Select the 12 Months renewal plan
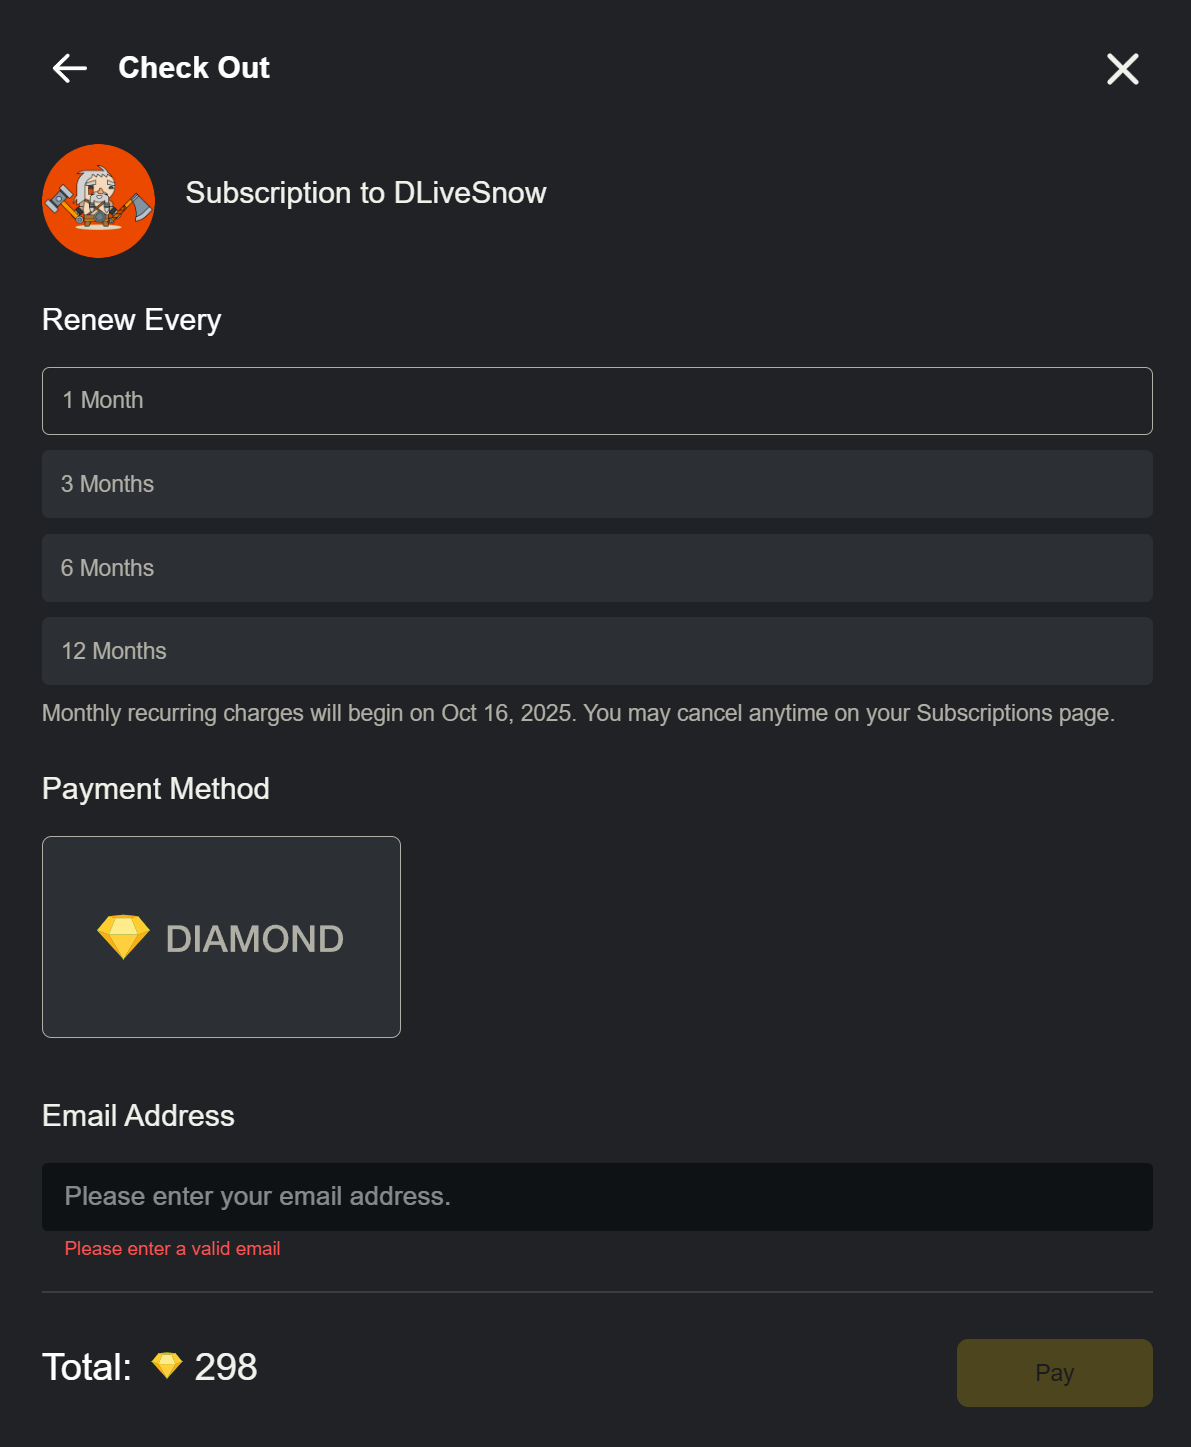The image size is (1191, 1447). click(x=597, y=651)
